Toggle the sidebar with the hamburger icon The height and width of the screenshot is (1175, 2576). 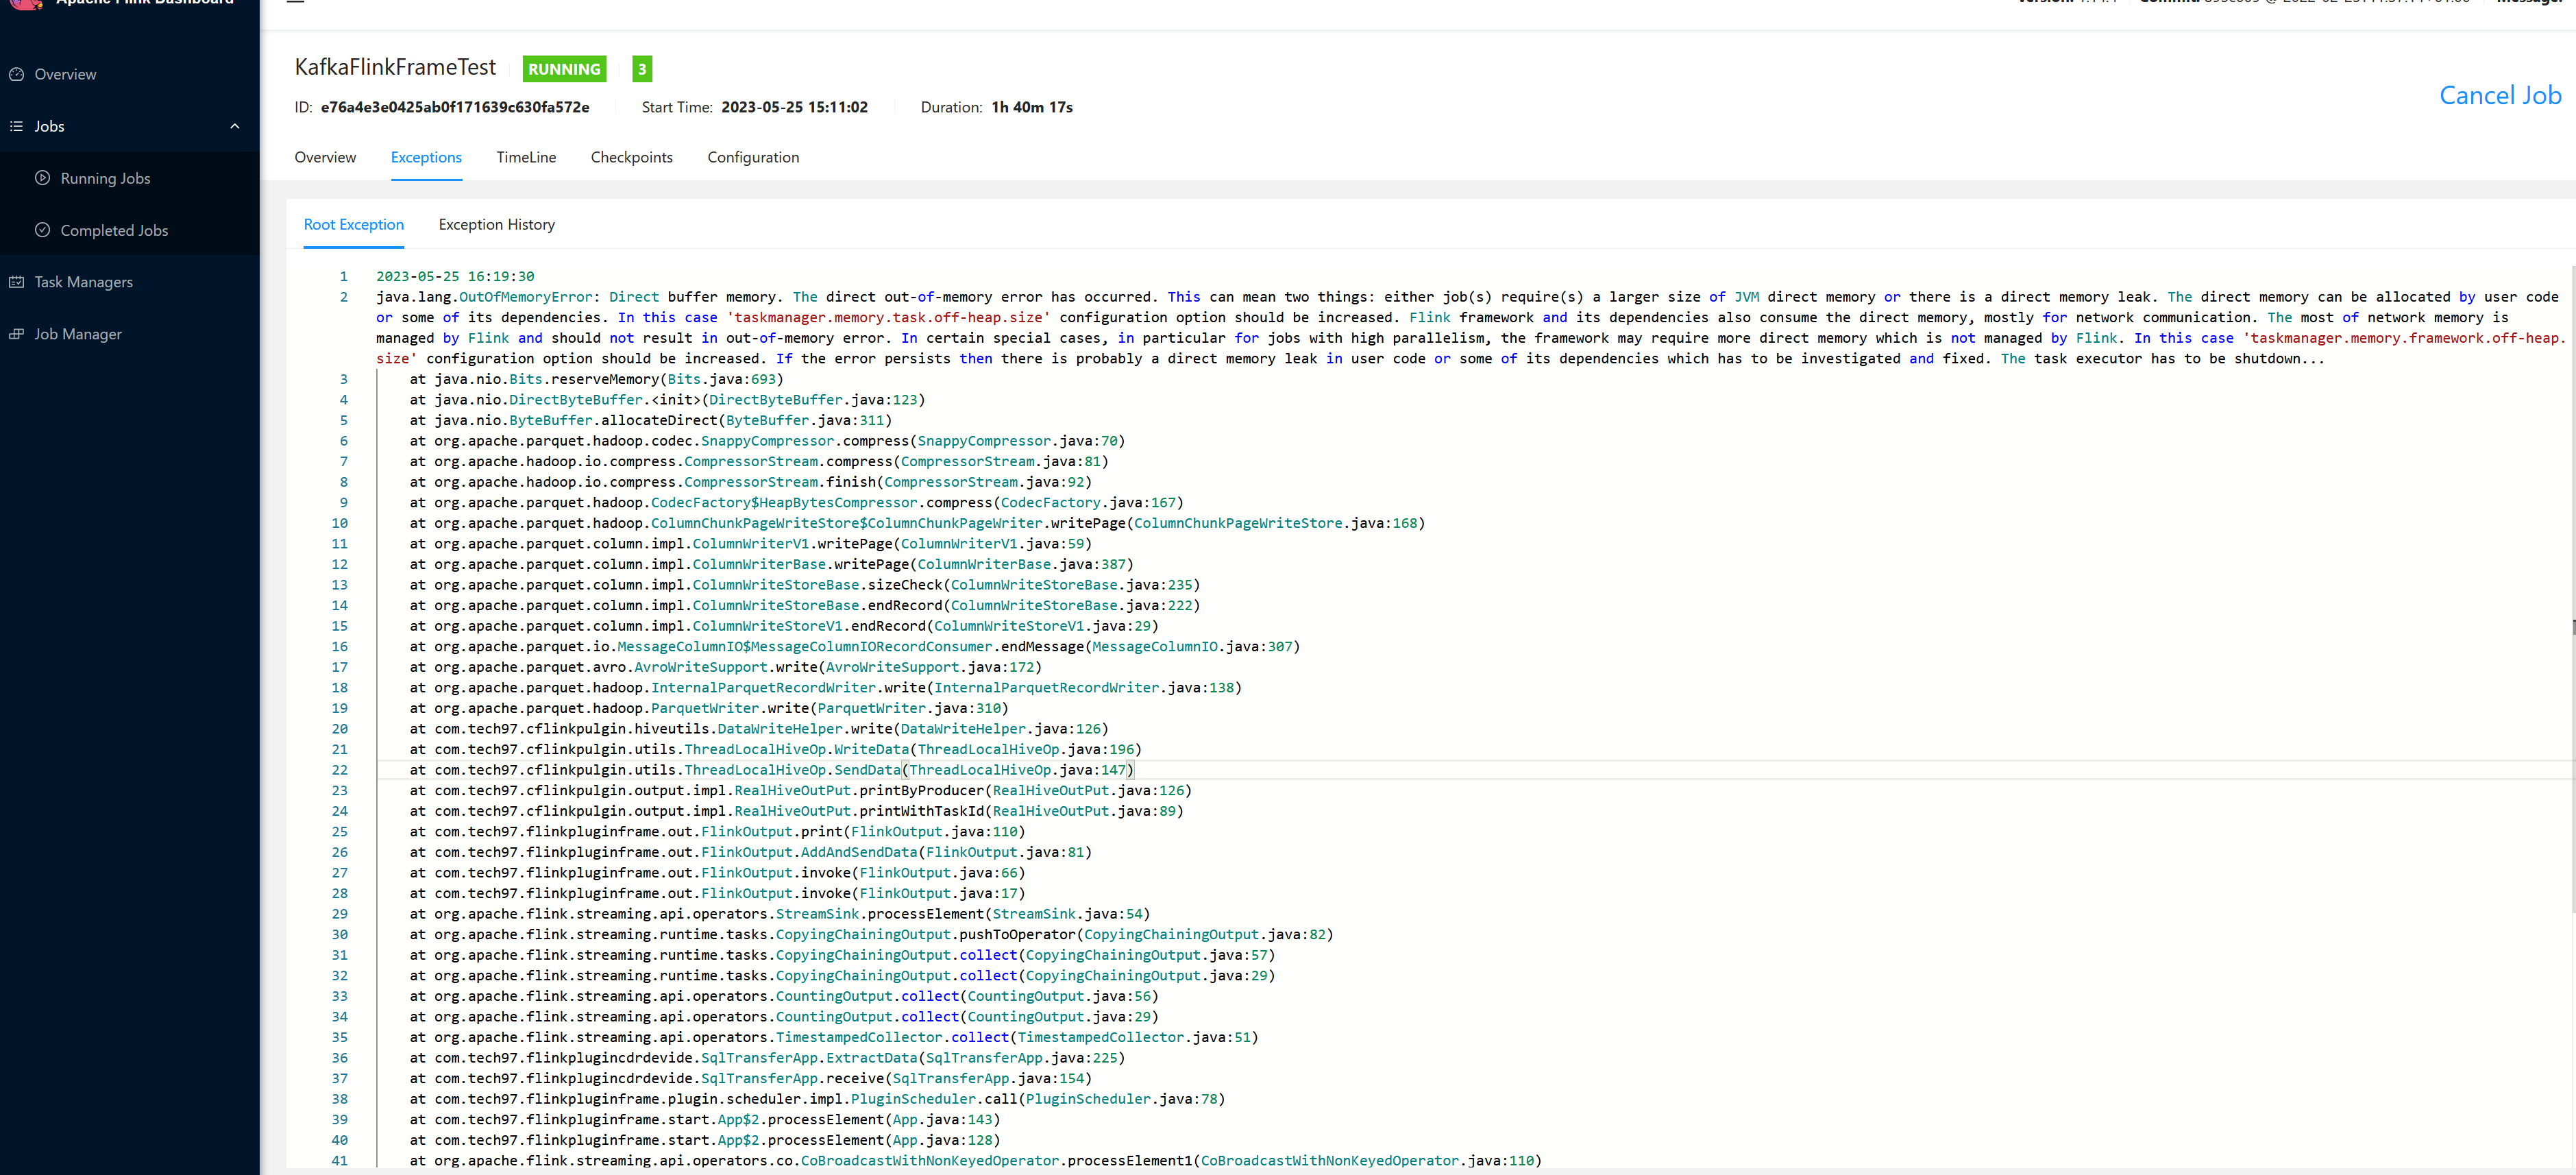(295, 2)
